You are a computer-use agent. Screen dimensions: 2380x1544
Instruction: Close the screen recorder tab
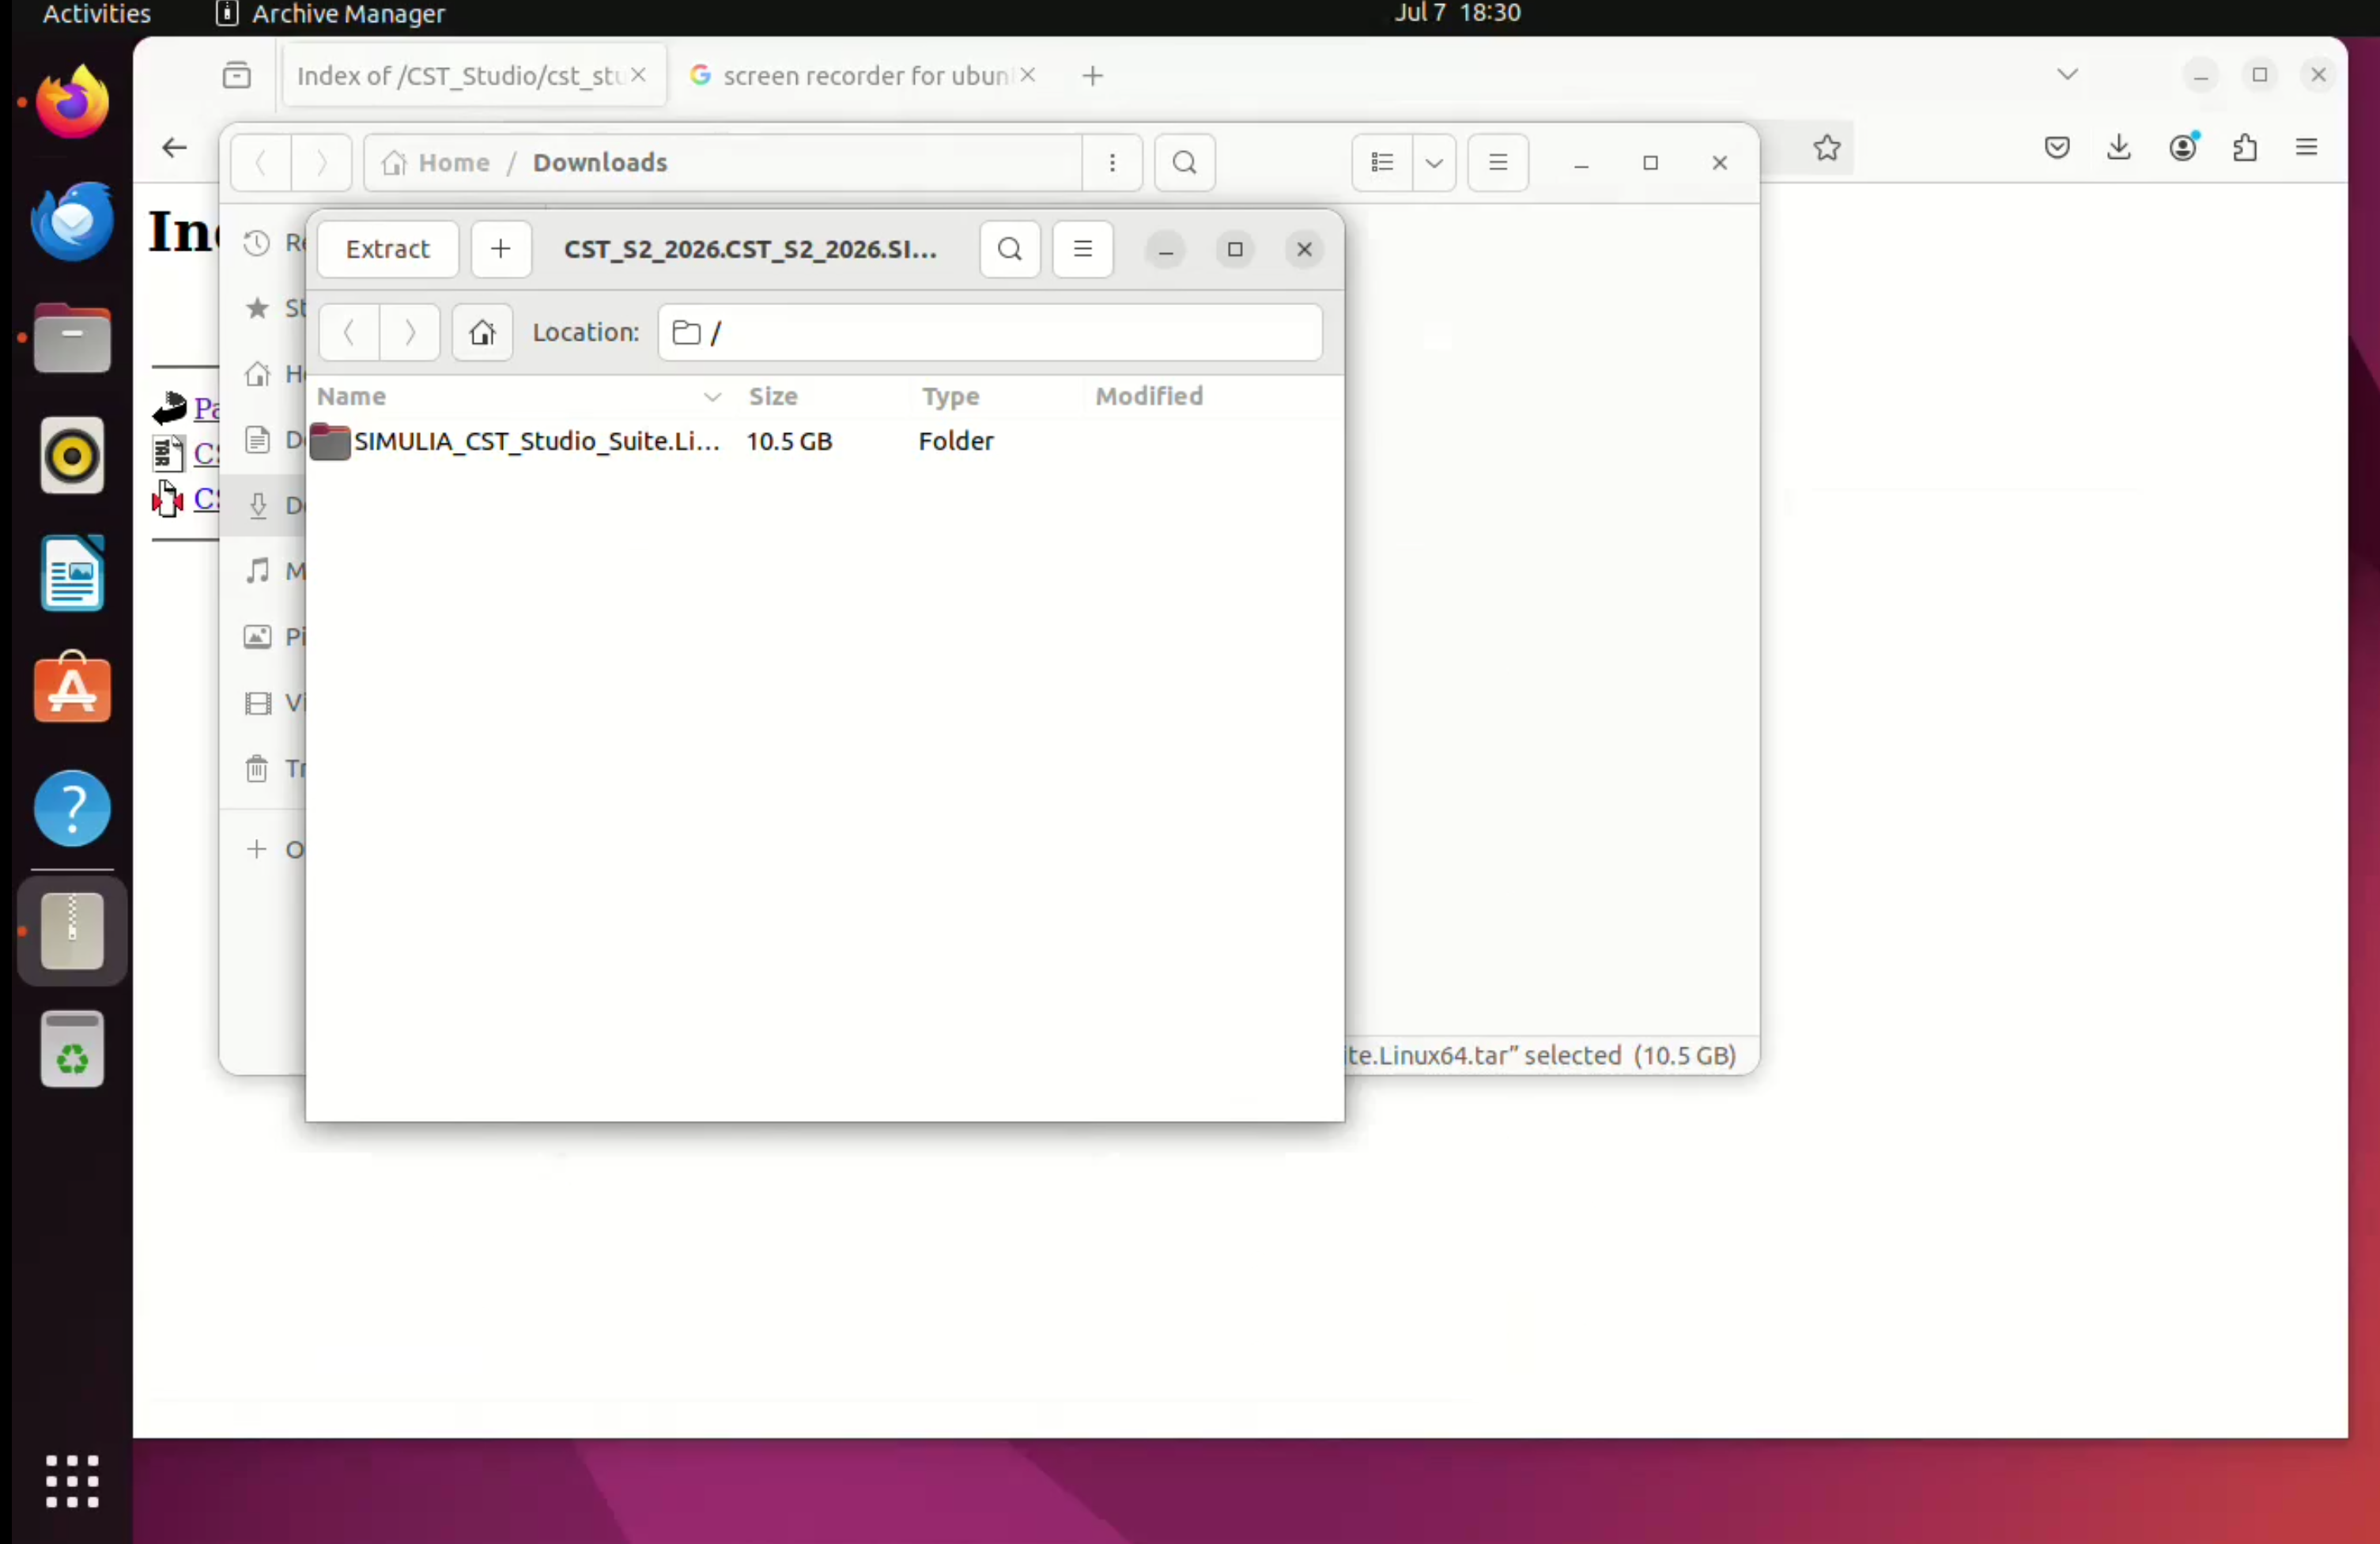1028,75
